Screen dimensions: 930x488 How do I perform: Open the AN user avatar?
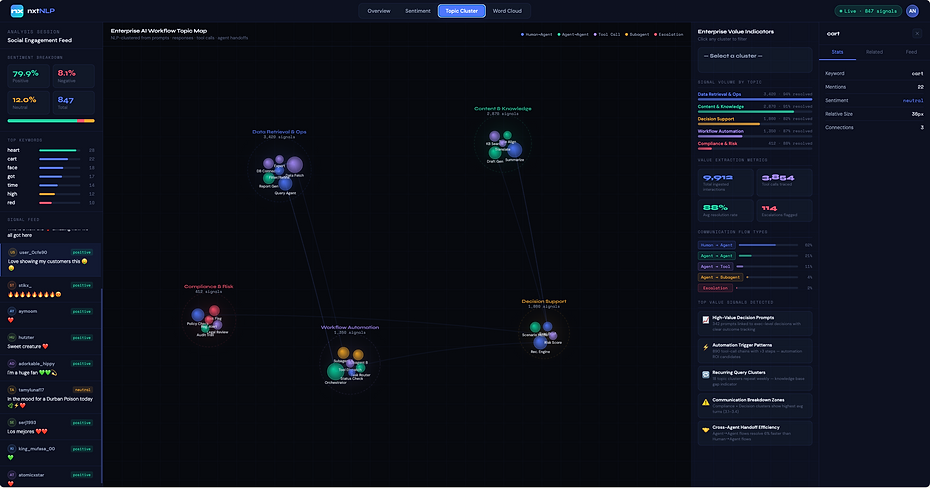click(912, 11)
